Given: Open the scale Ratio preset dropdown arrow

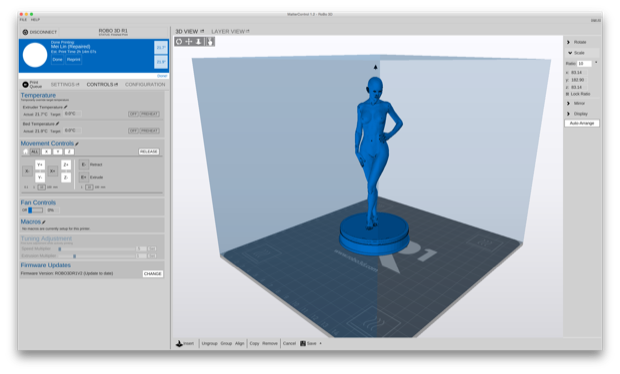Looking at the screenshot, I should tap(596, 63).
